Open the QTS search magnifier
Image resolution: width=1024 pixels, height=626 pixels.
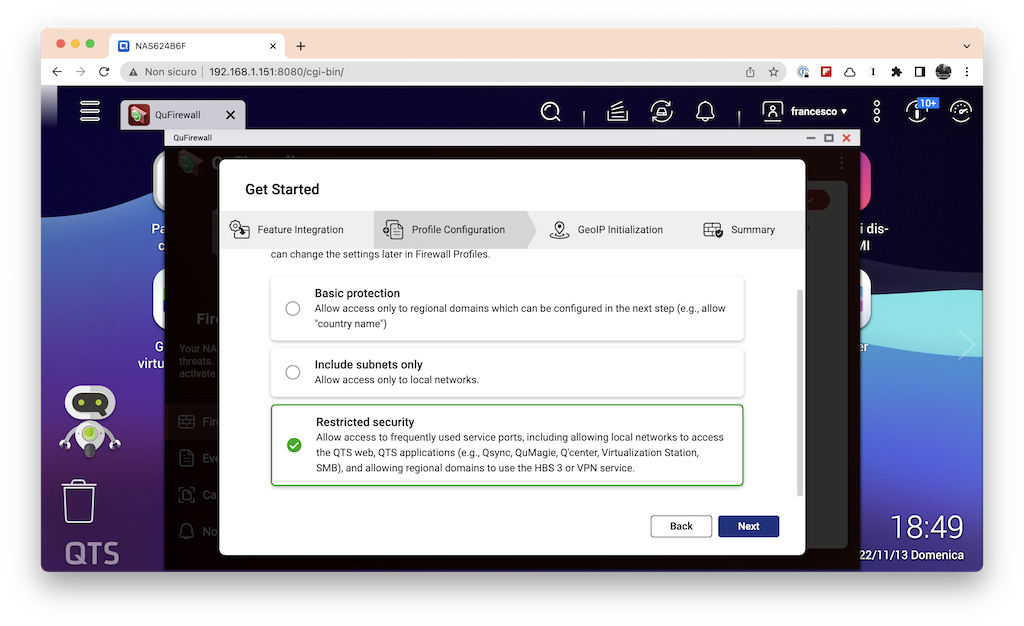pyautogui.click(x=551, y=112)
